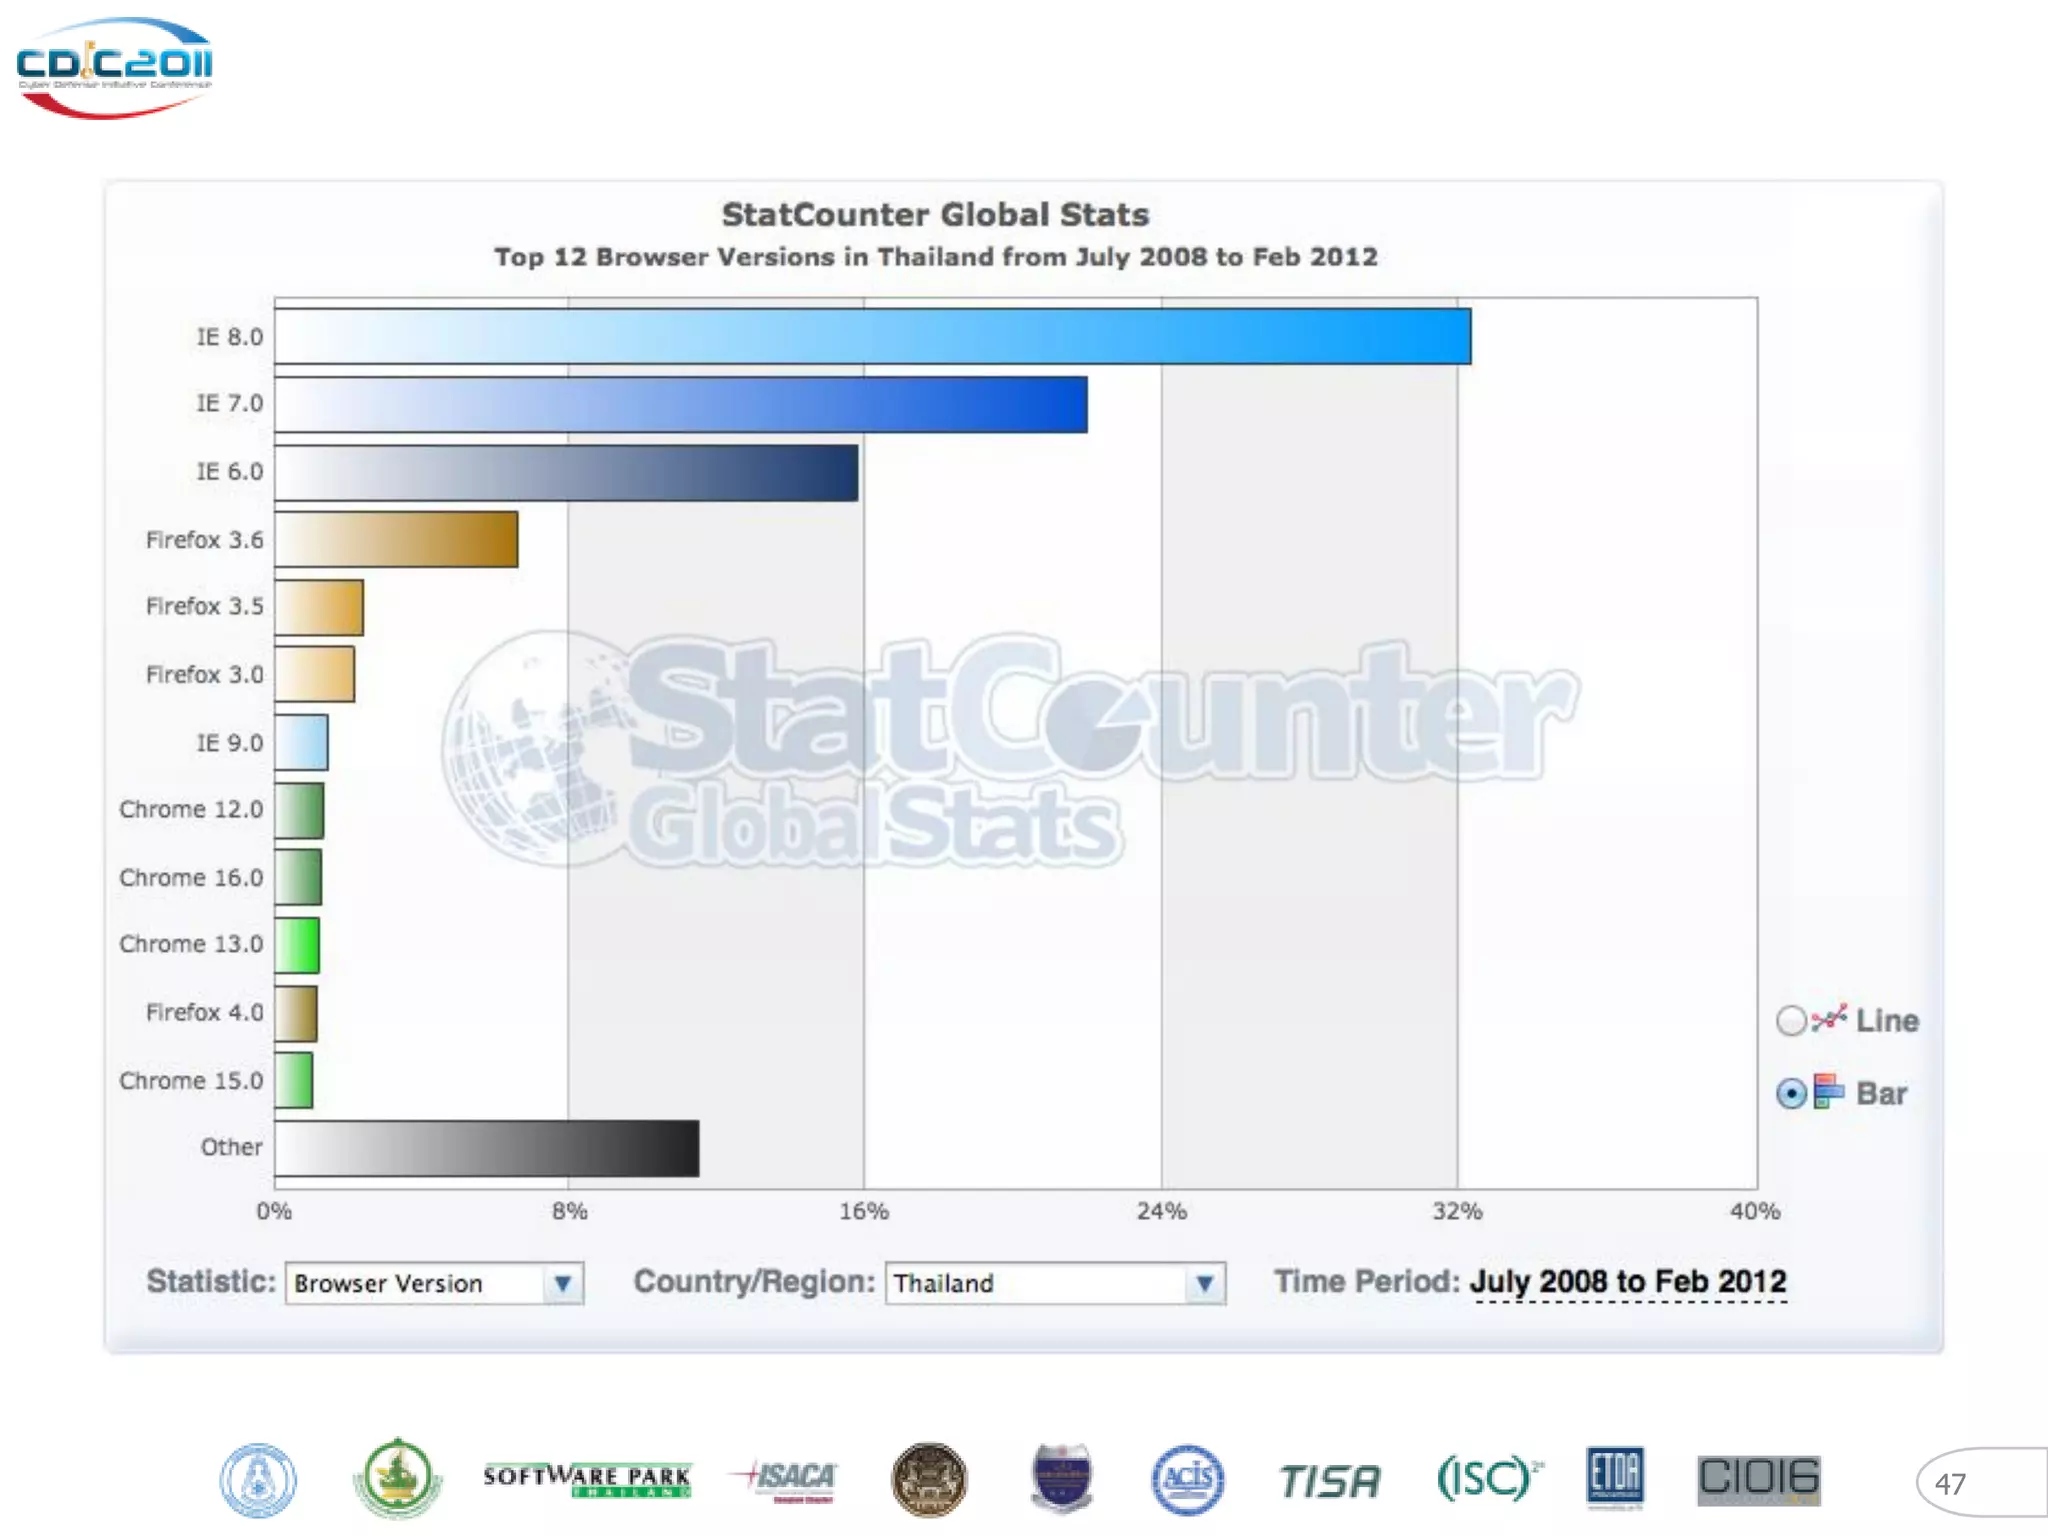This screenshot has width=2048, height=1536.
Task: Click the bar chart icon beside Bar
Action: click(x=1828, y=1092)
